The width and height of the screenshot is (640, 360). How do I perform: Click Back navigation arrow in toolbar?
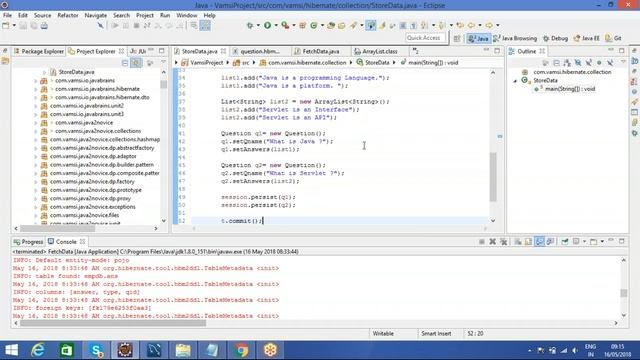tap(471, 25)
